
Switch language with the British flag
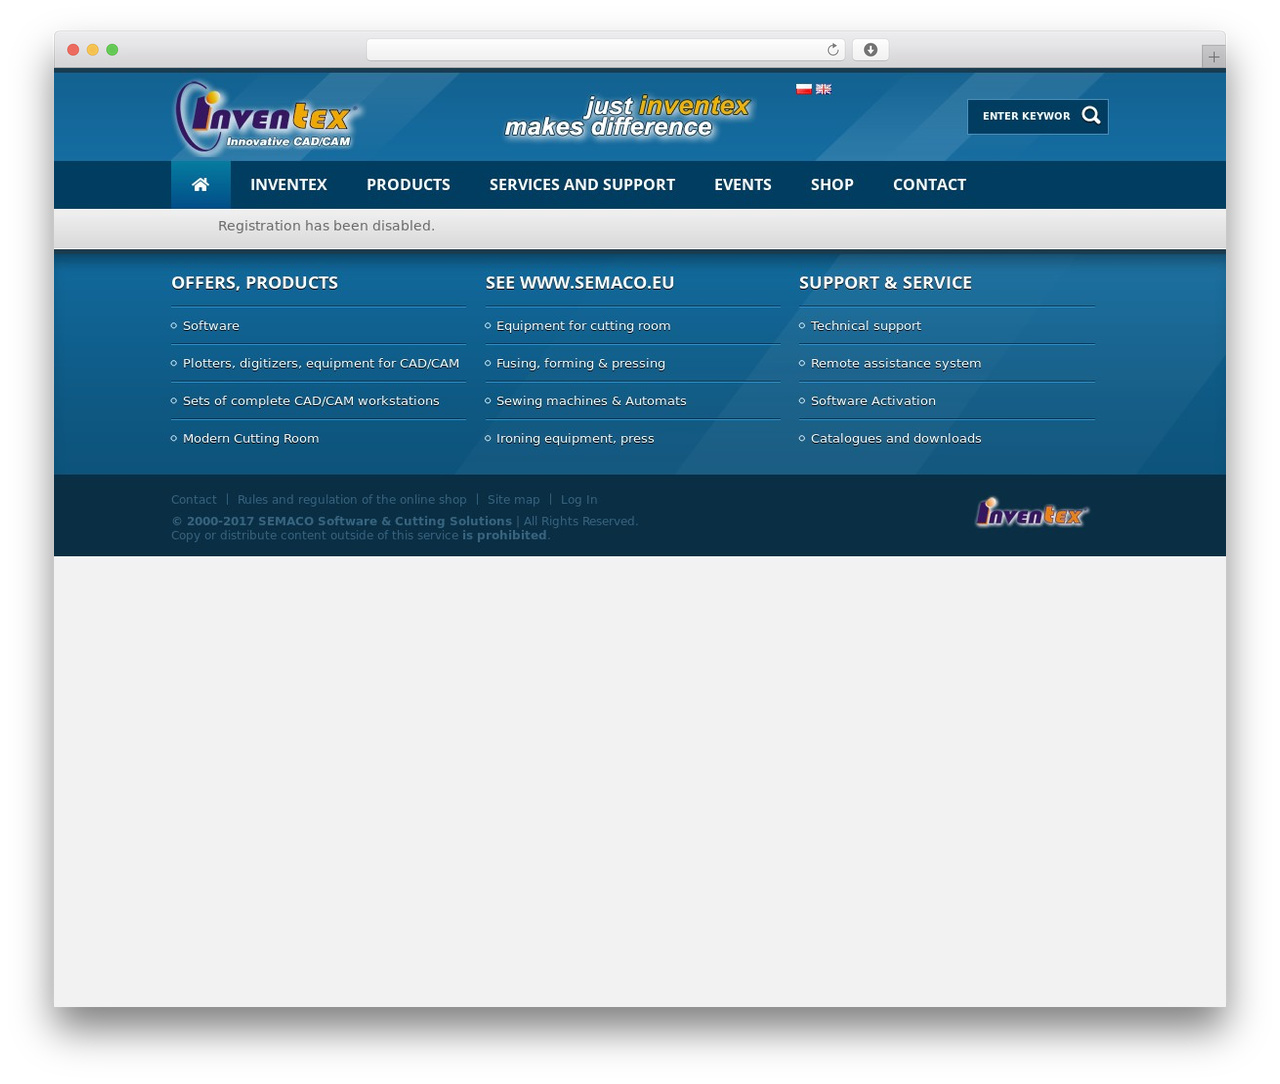point(823,89)
